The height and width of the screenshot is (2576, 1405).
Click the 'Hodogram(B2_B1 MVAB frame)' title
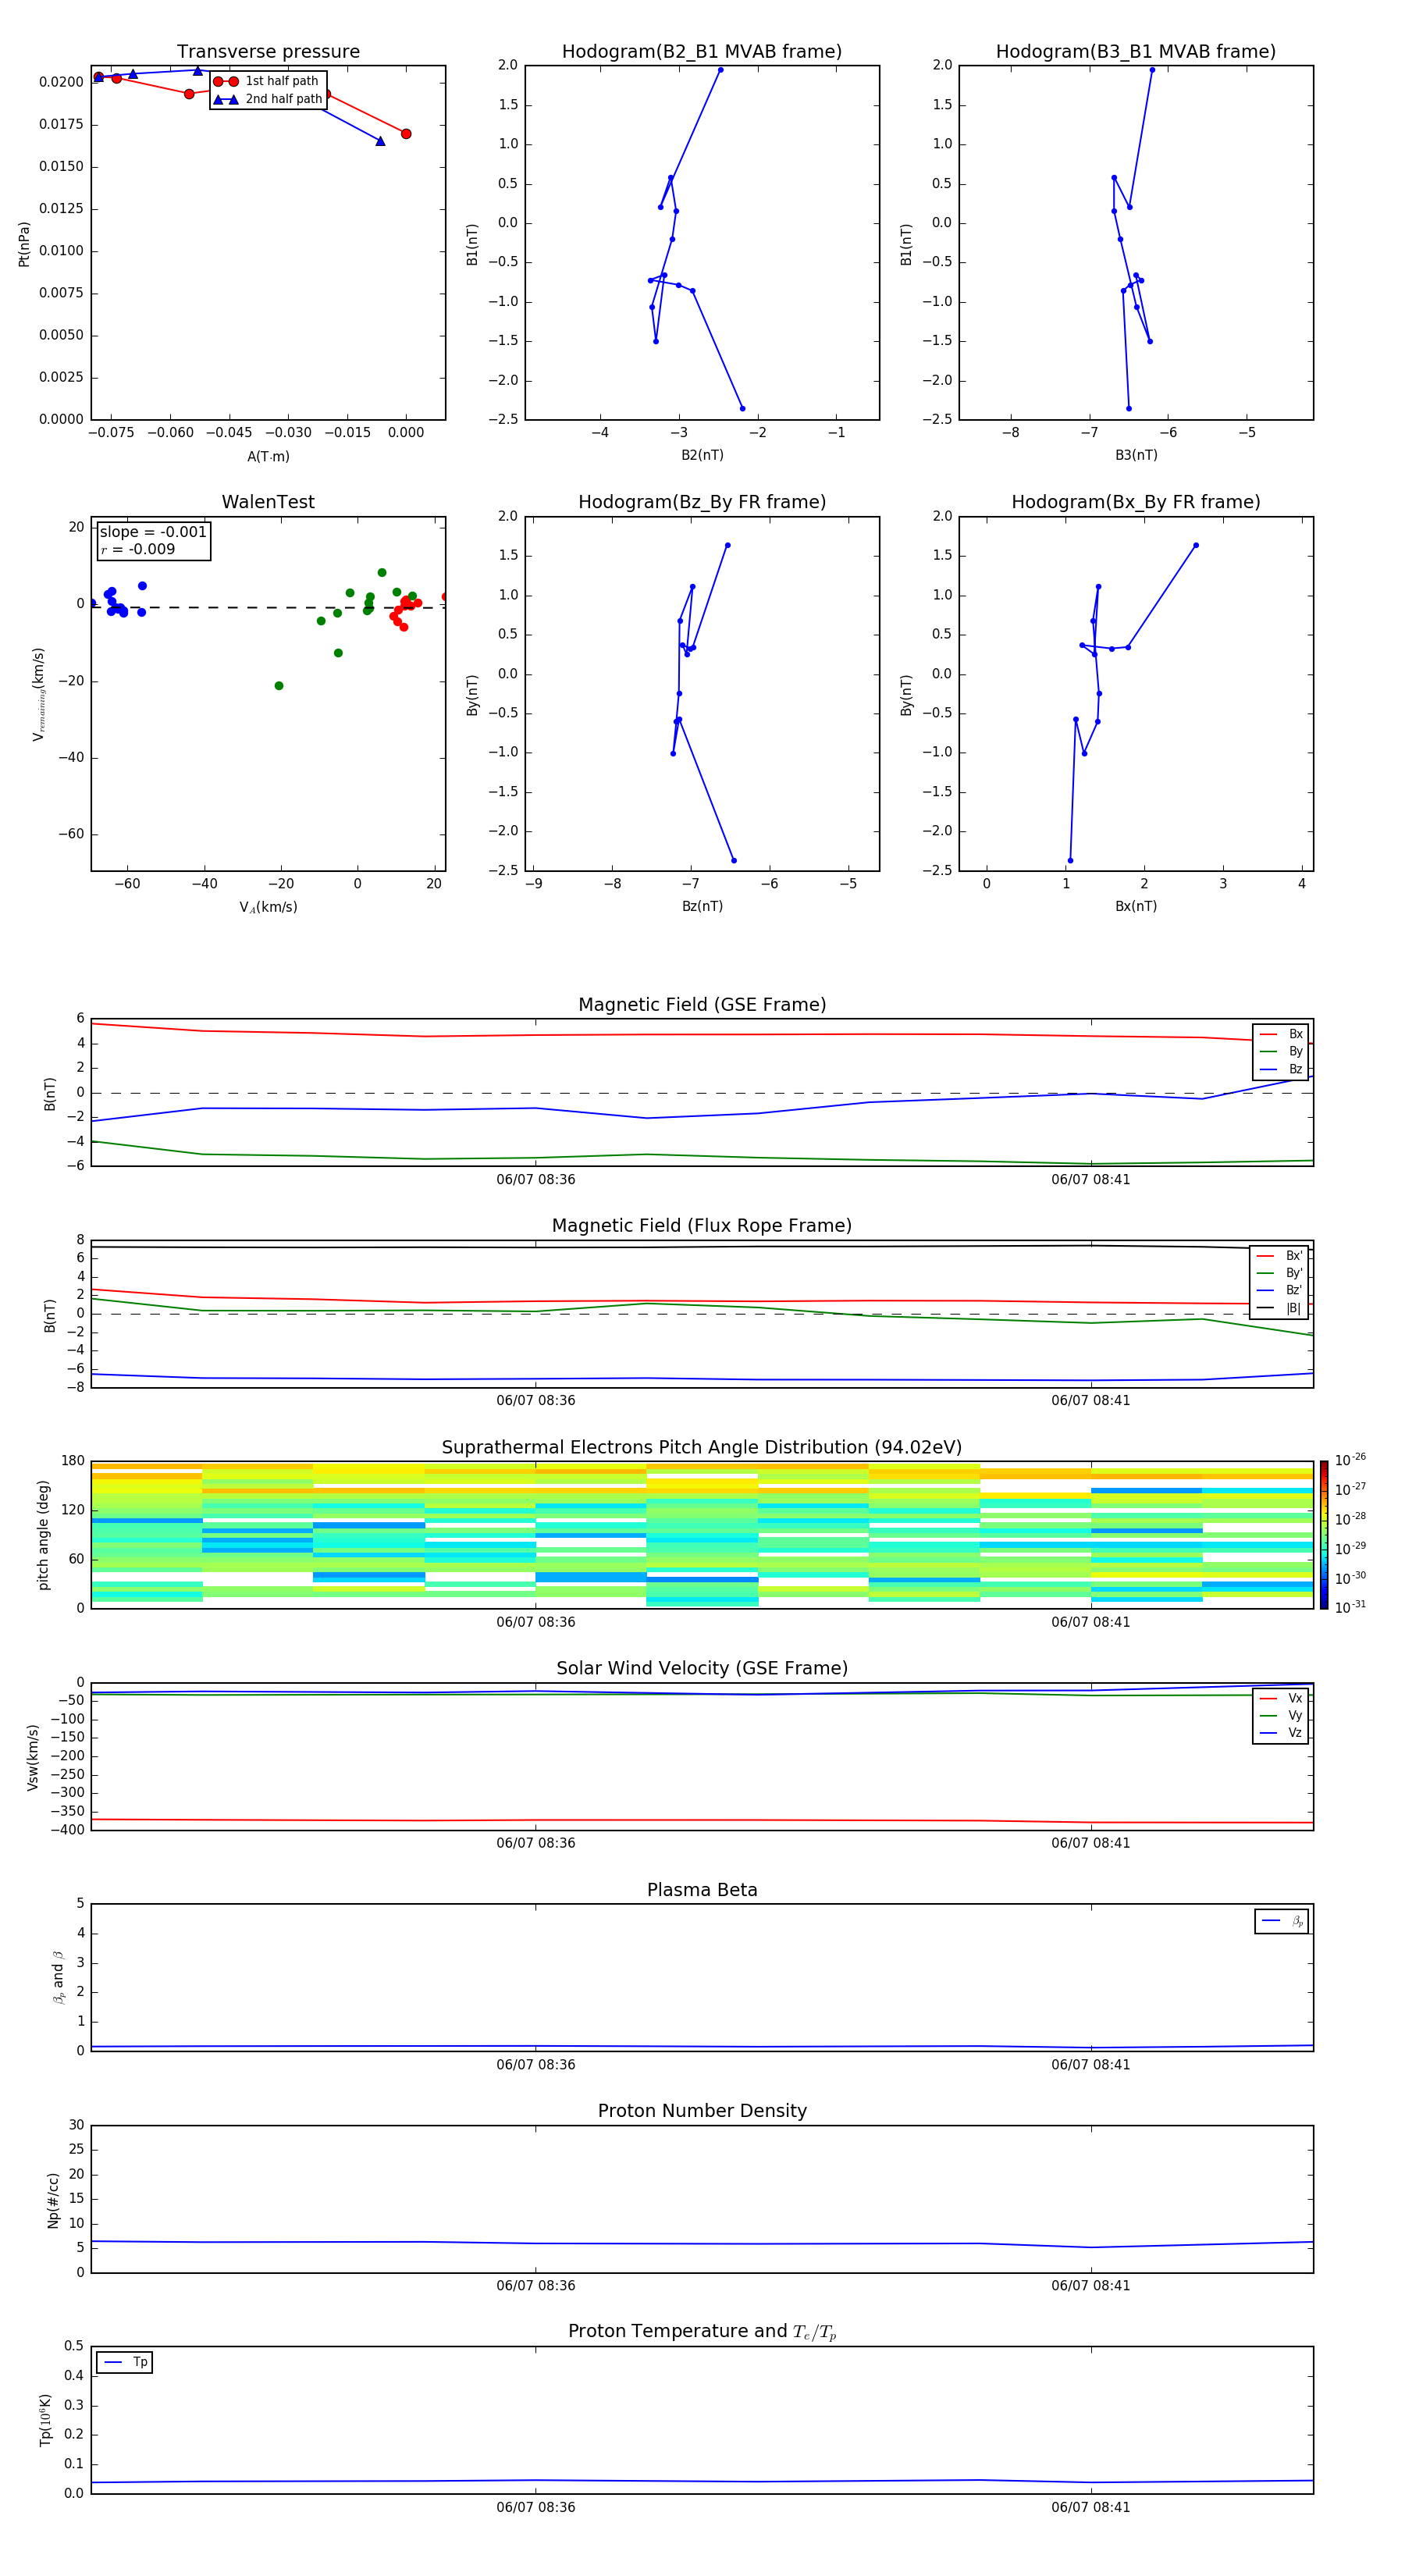[x=702, y=51]
